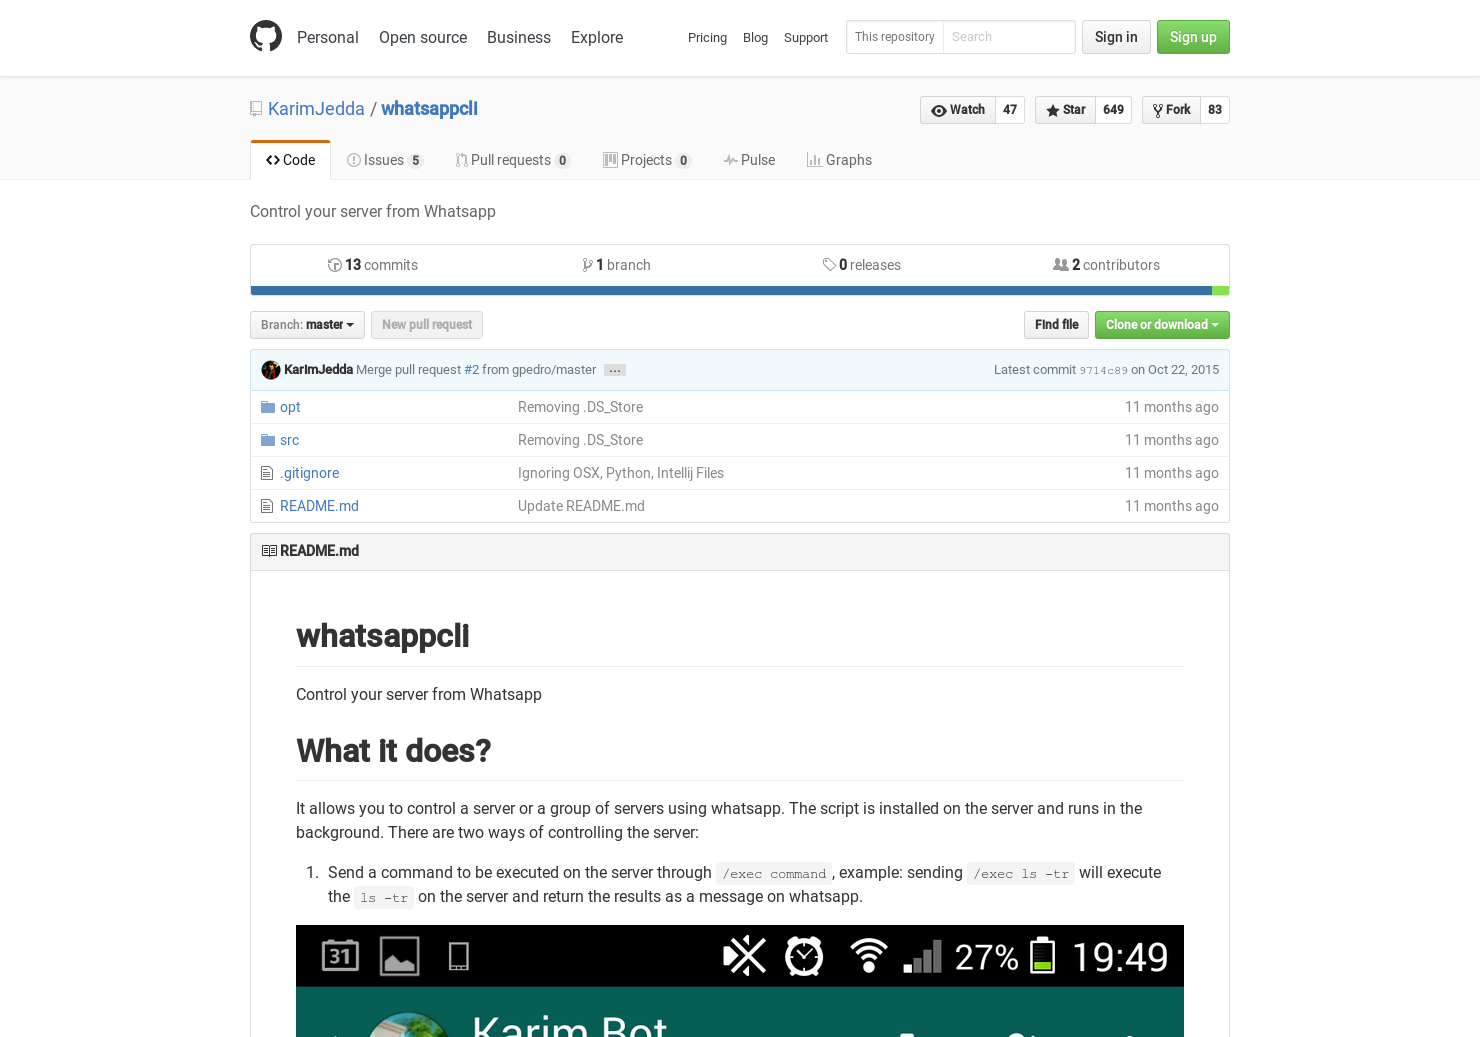The width and height of the screenshot is (1480, 1037).
Task: Open the Clone or download dropdown
Action: [1162, 325]
